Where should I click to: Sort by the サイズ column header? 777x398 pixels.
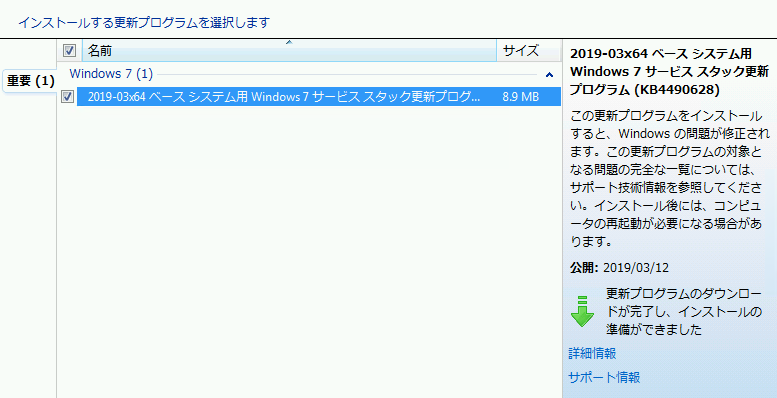(528, 51)
